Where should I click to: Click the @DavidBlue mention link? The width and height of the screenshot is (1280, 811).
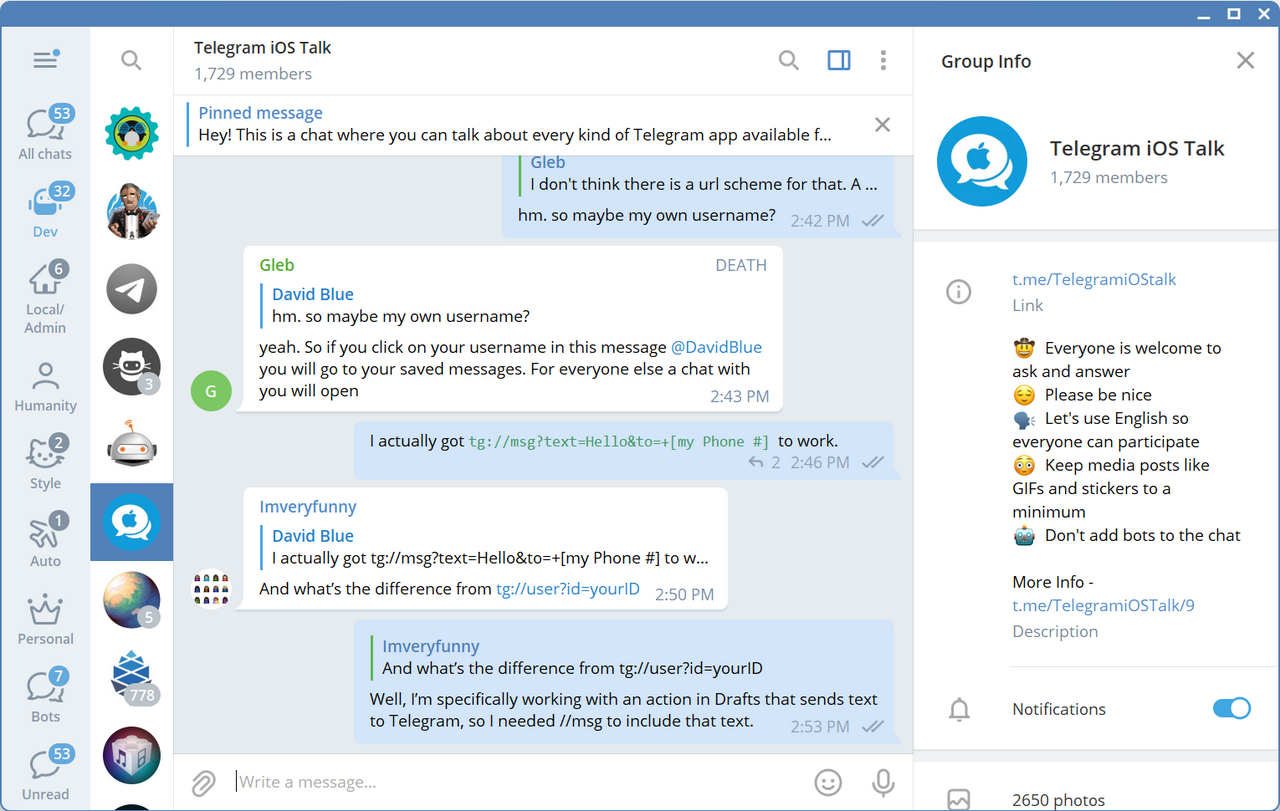click(x=716, y=347)
